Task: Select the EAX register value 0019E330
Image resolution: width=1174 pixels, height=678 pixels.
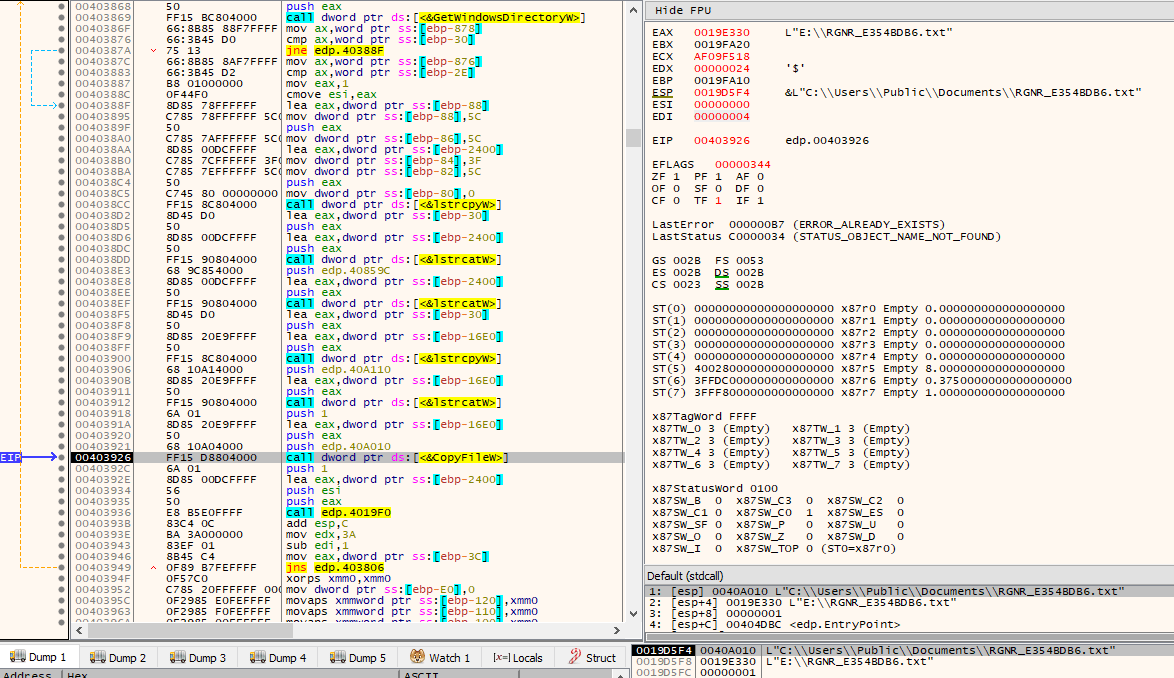Action: 721,33
